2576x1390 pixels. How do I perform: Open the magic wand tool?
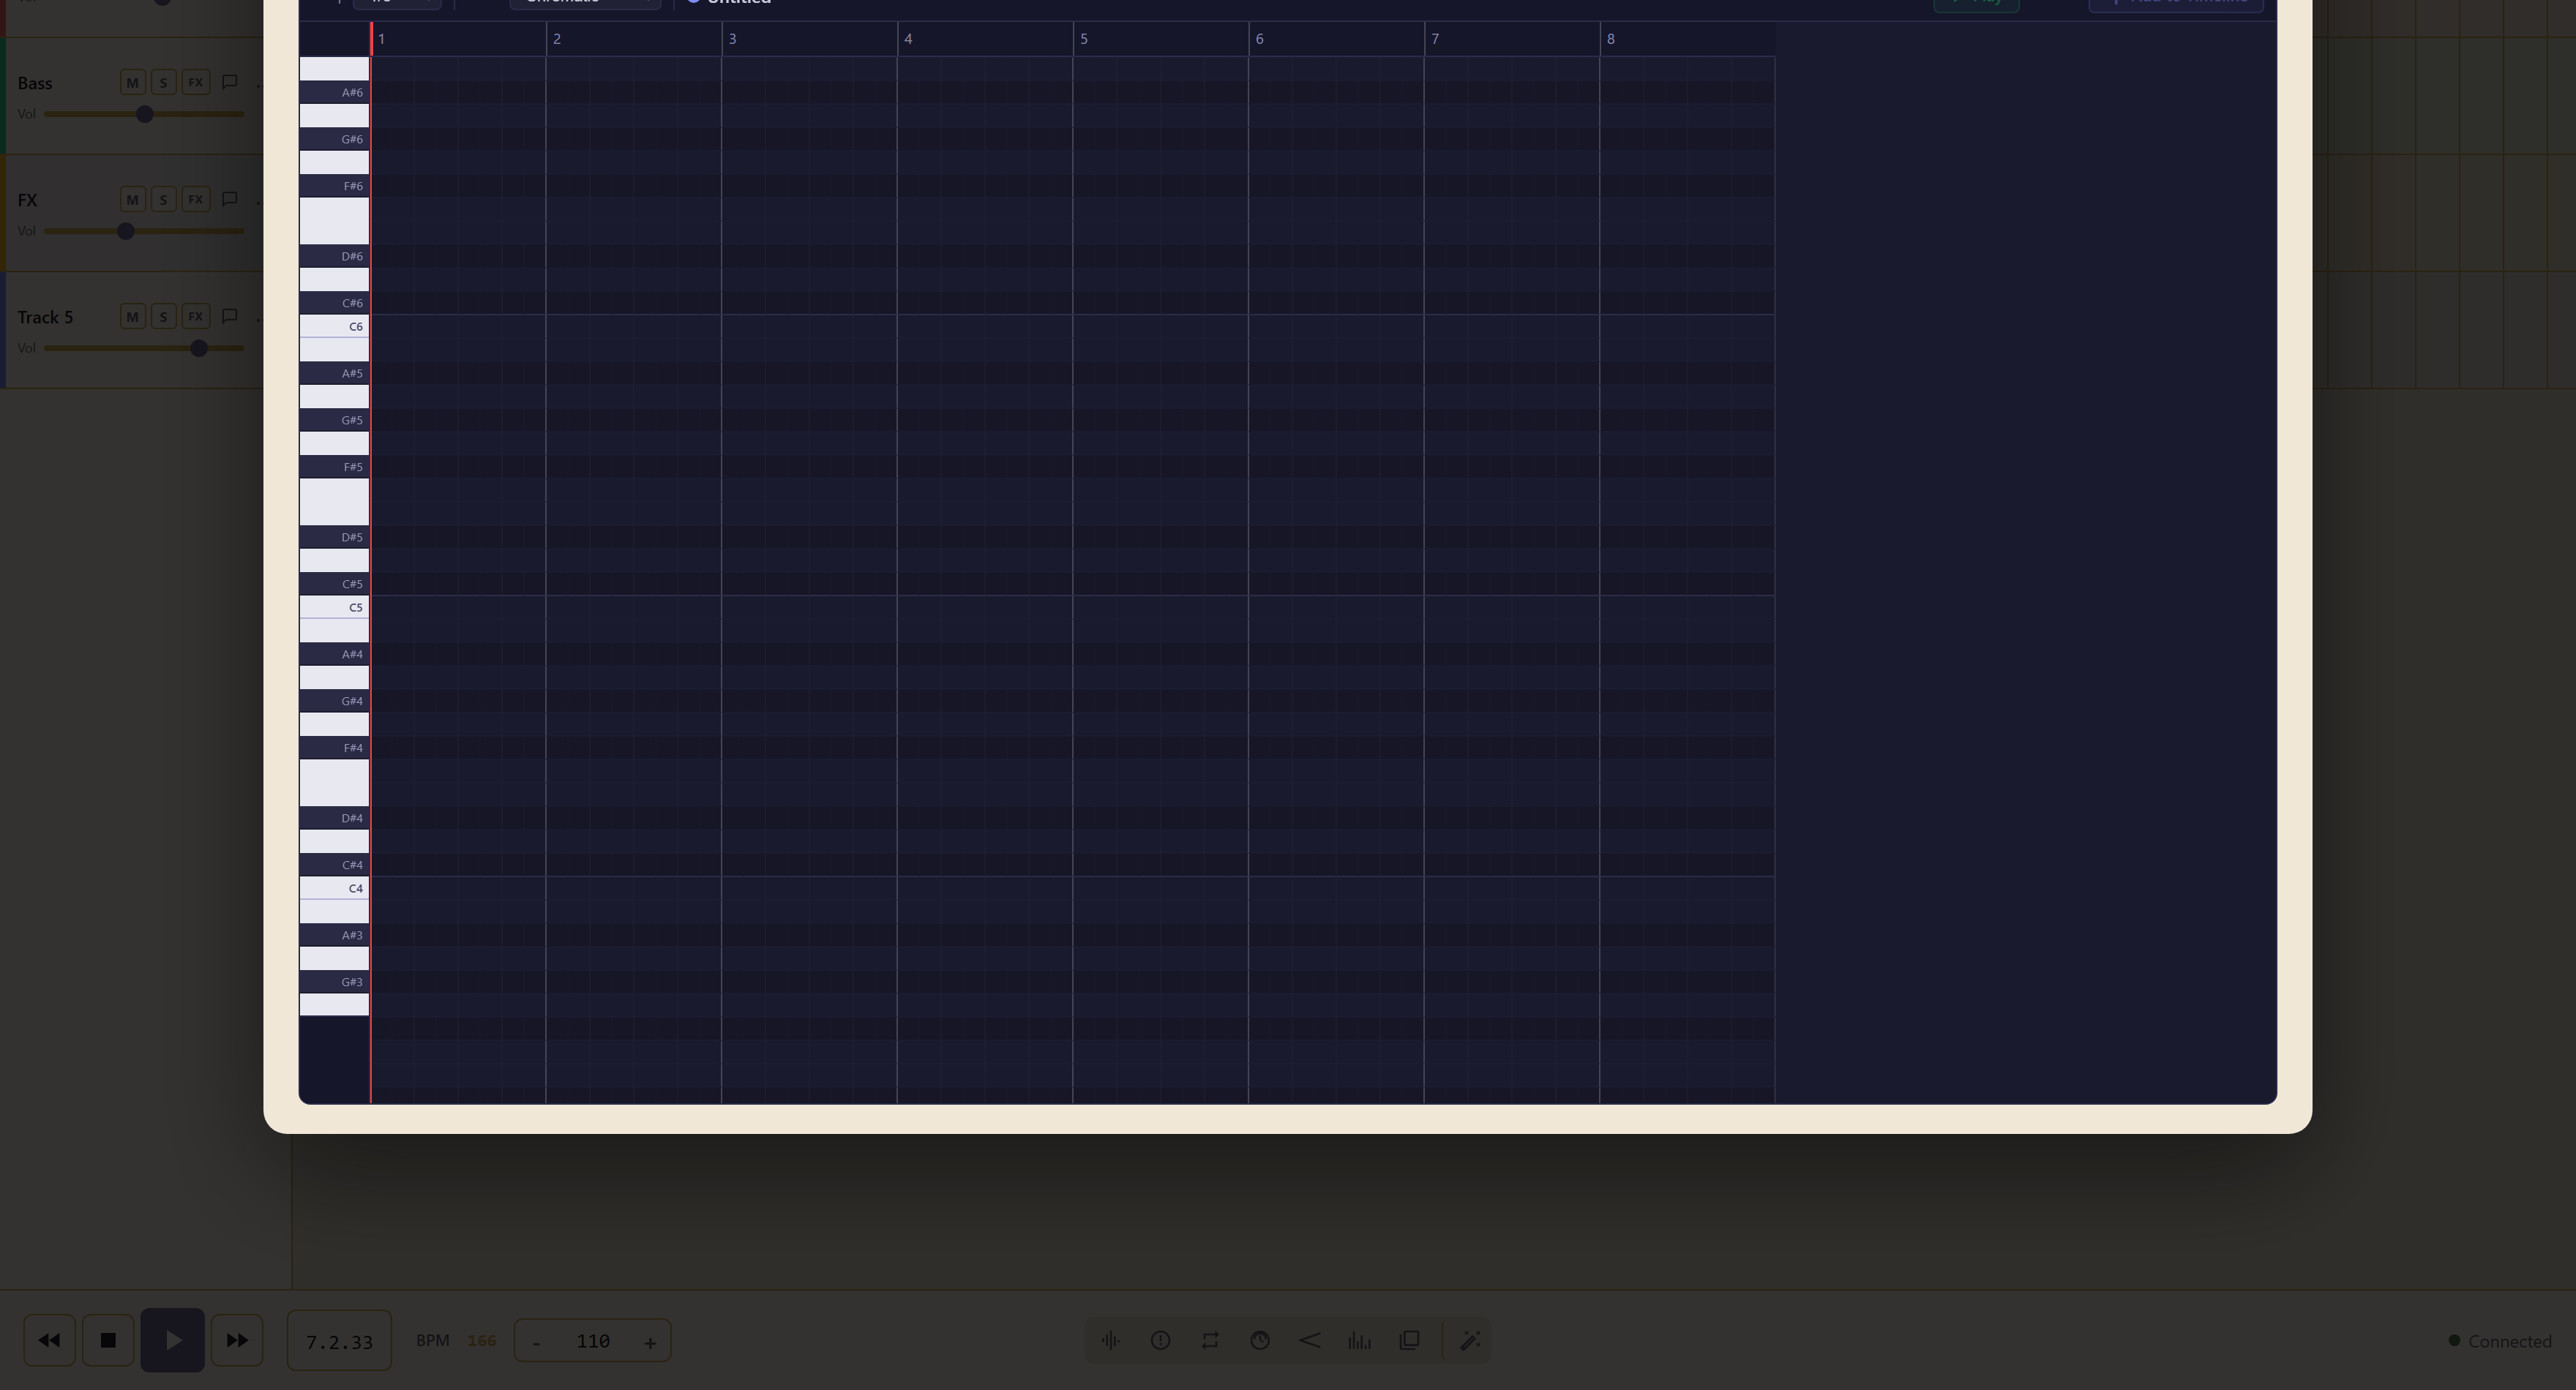1470,1340
